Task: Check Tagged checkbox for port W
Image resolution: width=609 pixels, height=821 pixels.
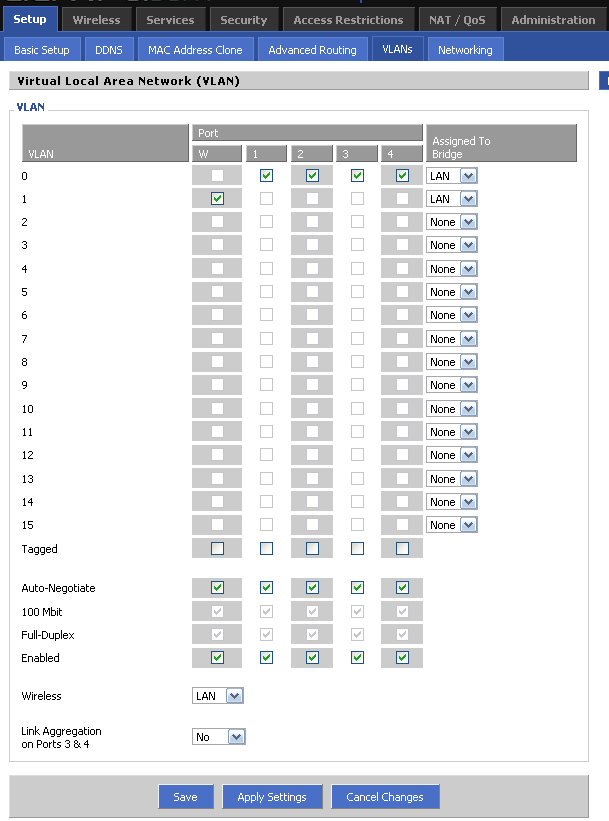Action: (x=217, y=548)
